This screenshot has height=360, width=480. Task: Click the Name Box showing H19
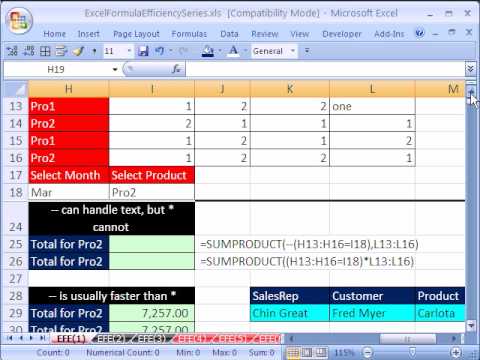click(x=57, y=69)
